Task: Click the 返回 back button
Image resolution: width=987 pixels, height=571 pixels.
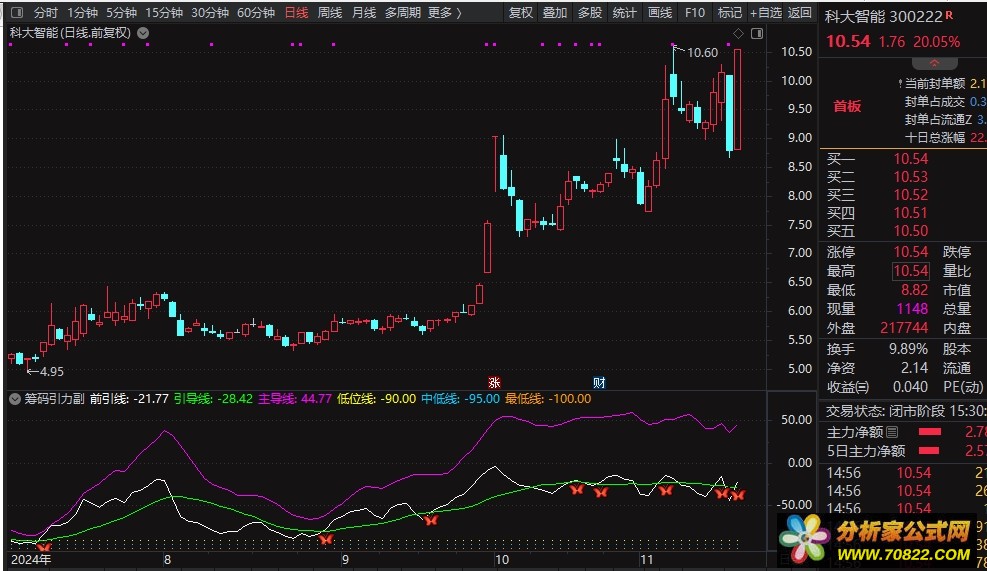Action: point(799,13)
